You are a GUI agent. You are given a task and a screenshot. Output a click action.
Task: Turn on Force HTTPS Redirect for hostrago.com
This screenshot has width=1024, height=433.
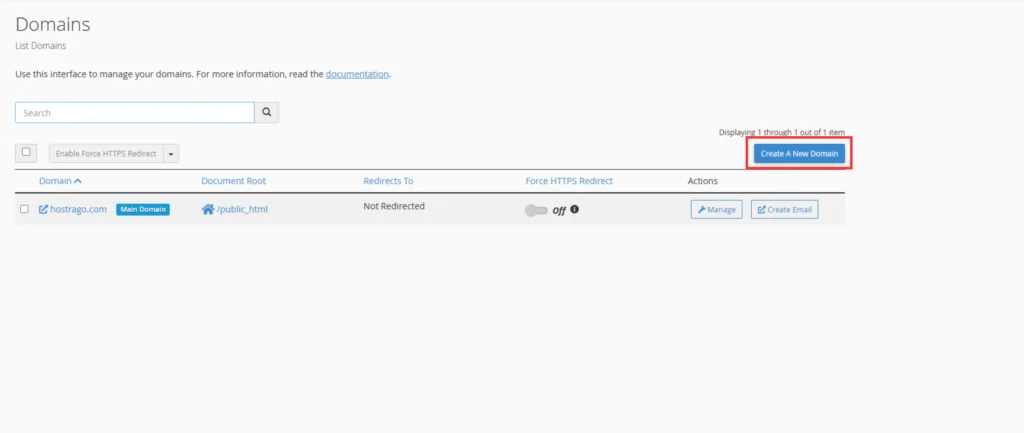click(x=536, y=210)
